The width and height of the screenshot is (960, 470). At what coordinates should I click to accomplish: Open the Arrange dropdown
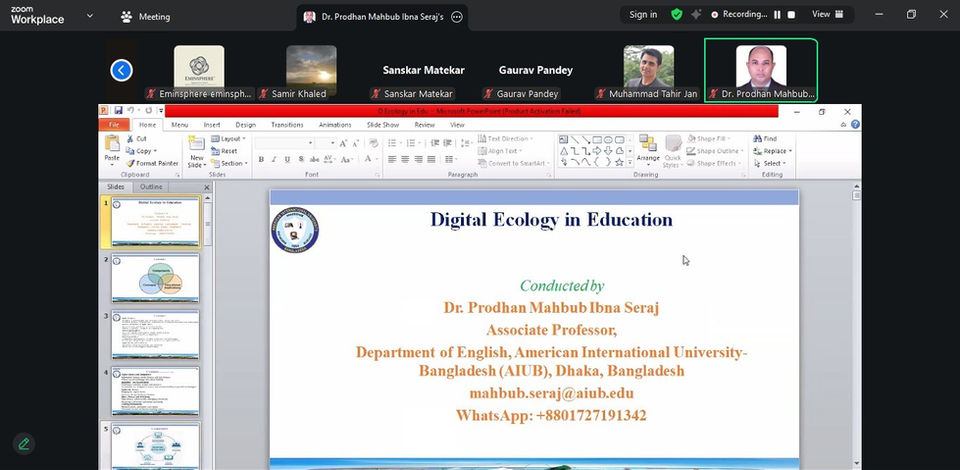click(x=648, y=151)
